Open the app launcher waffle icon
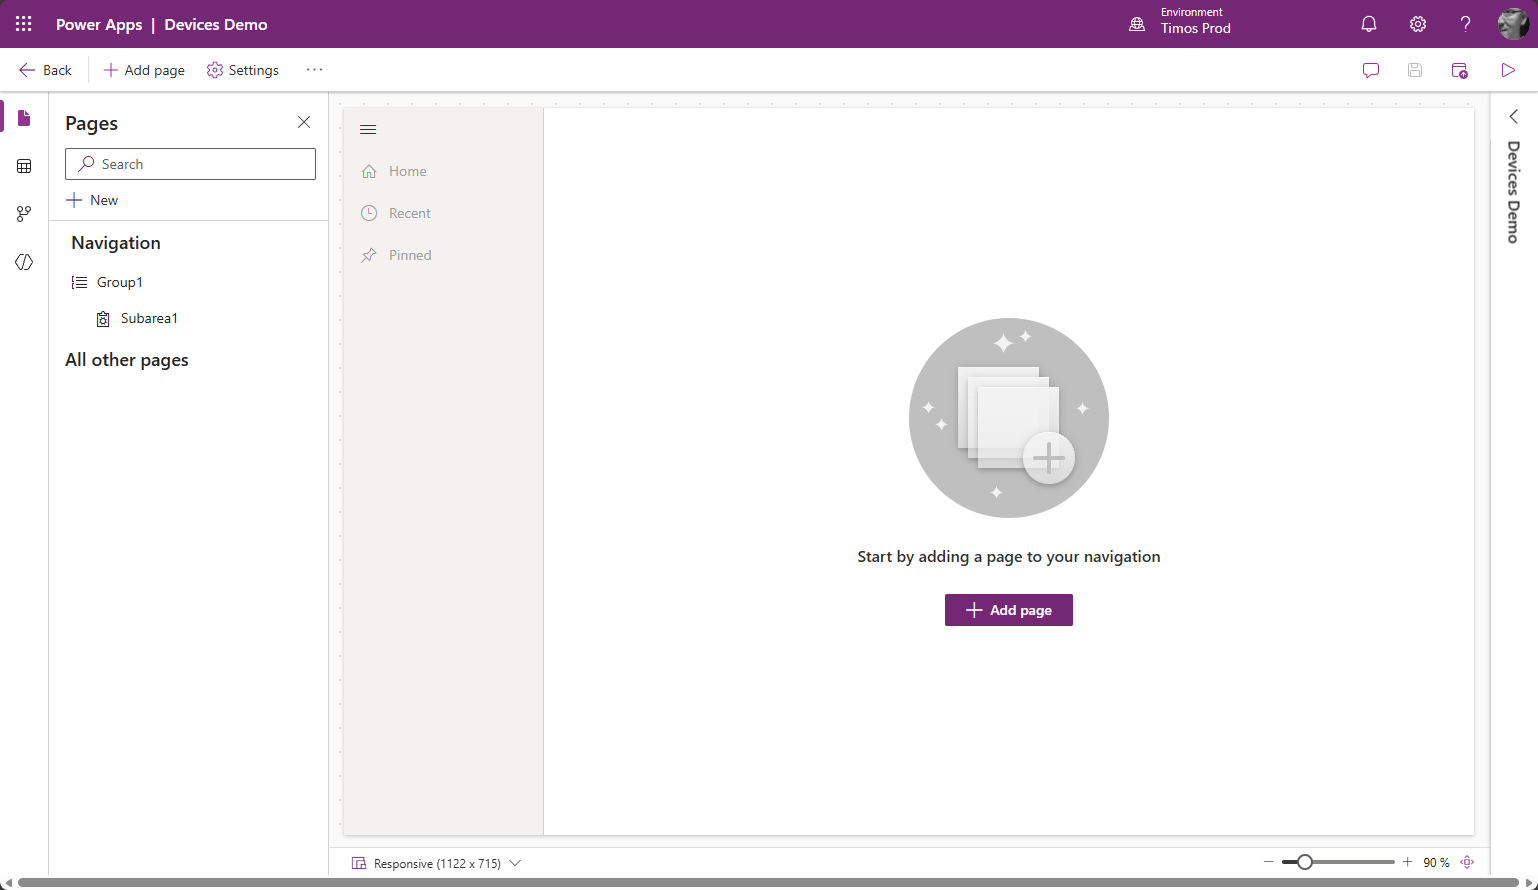This screenshot has width=1538, height=890. 24,24
